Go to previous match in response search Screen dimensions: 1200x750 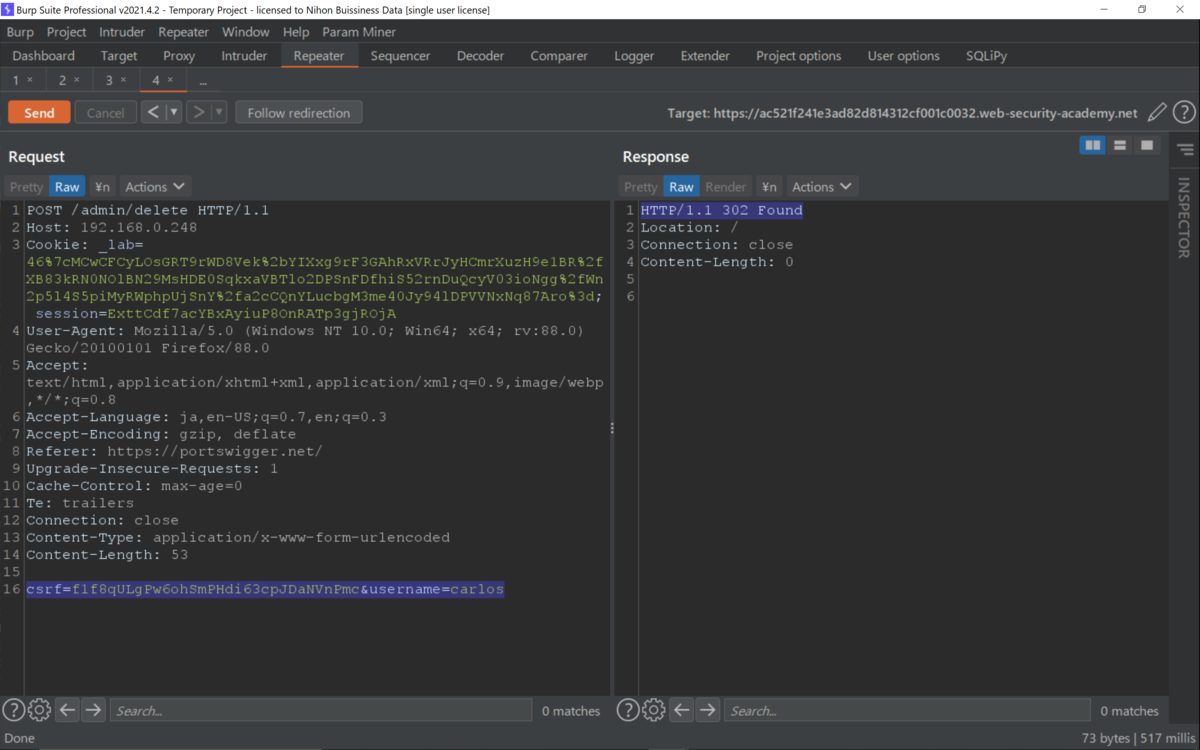tap(681, 710)
